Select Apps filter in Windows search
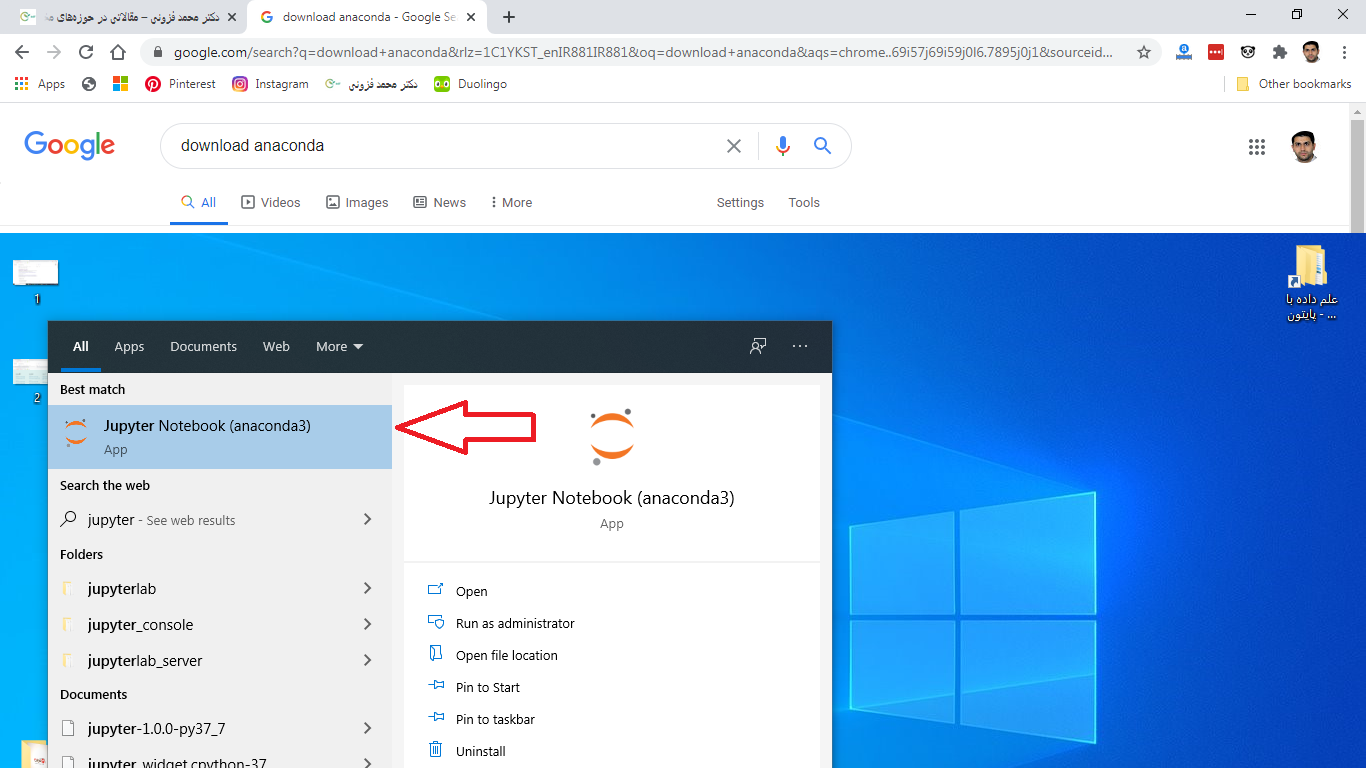This screenshot has height=768, width=1366. [129, 346]
